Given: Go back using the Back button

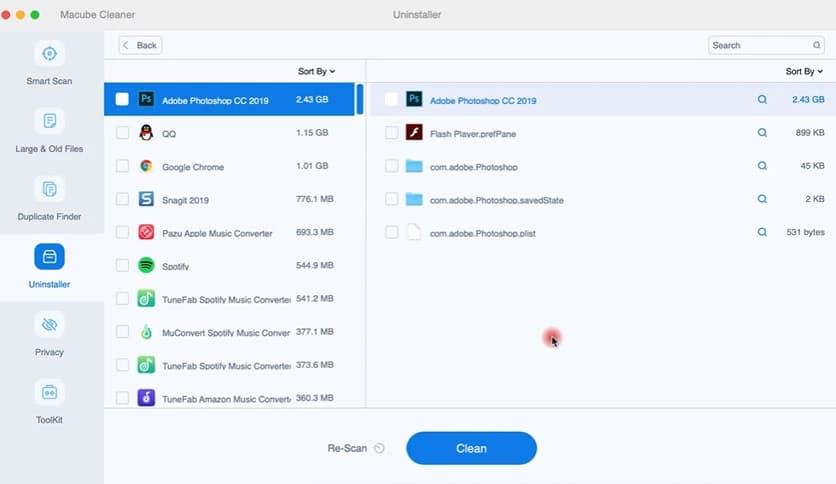Looking at the screenshot, I should (140, 45).
